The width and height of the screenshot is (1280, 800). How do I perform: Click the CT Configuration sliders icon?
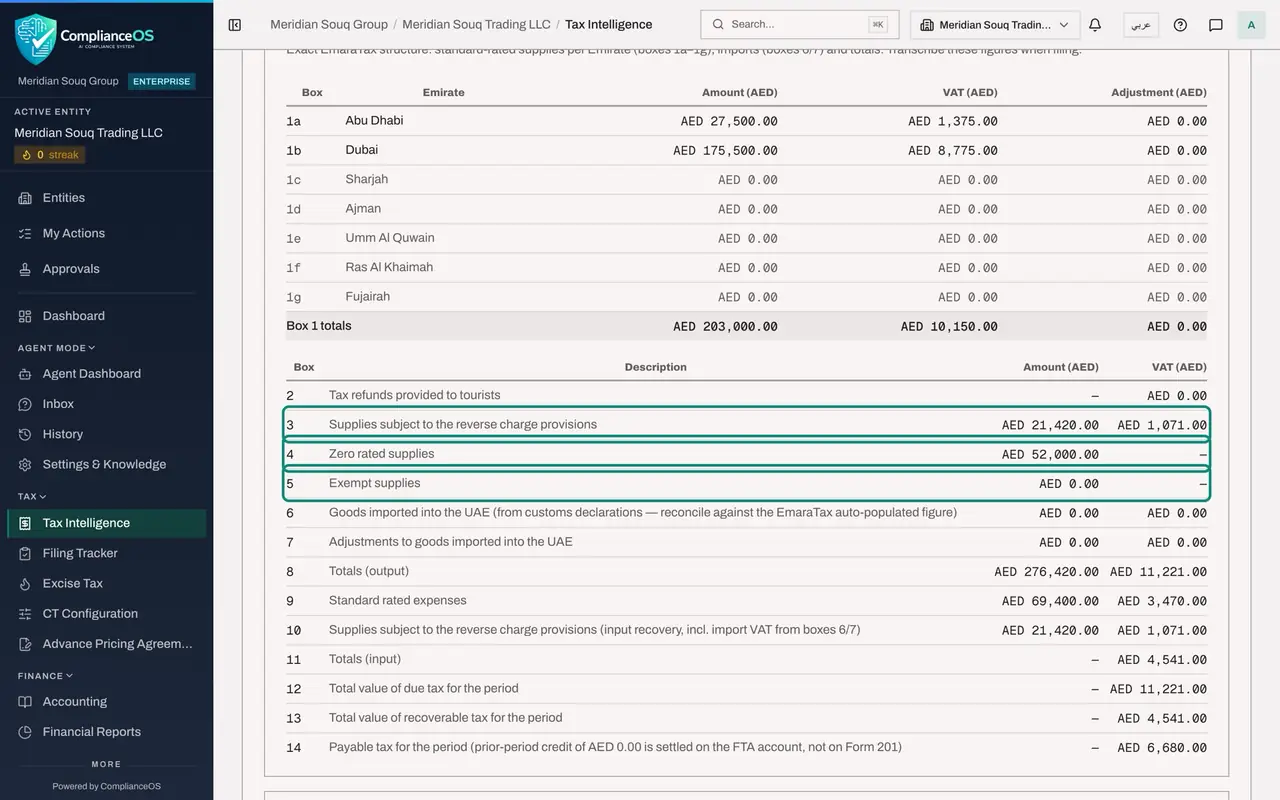click(x=25, y=614)
